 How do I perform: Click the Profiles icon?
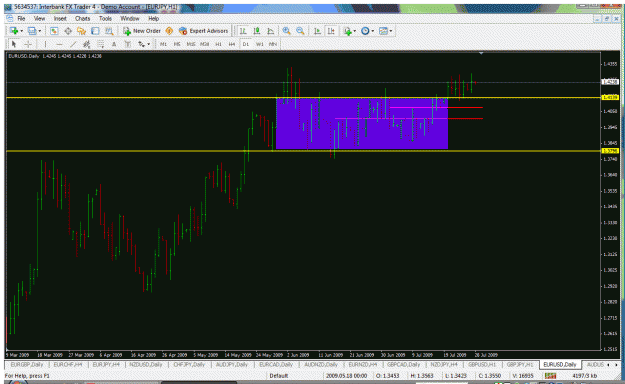point(32,31)
